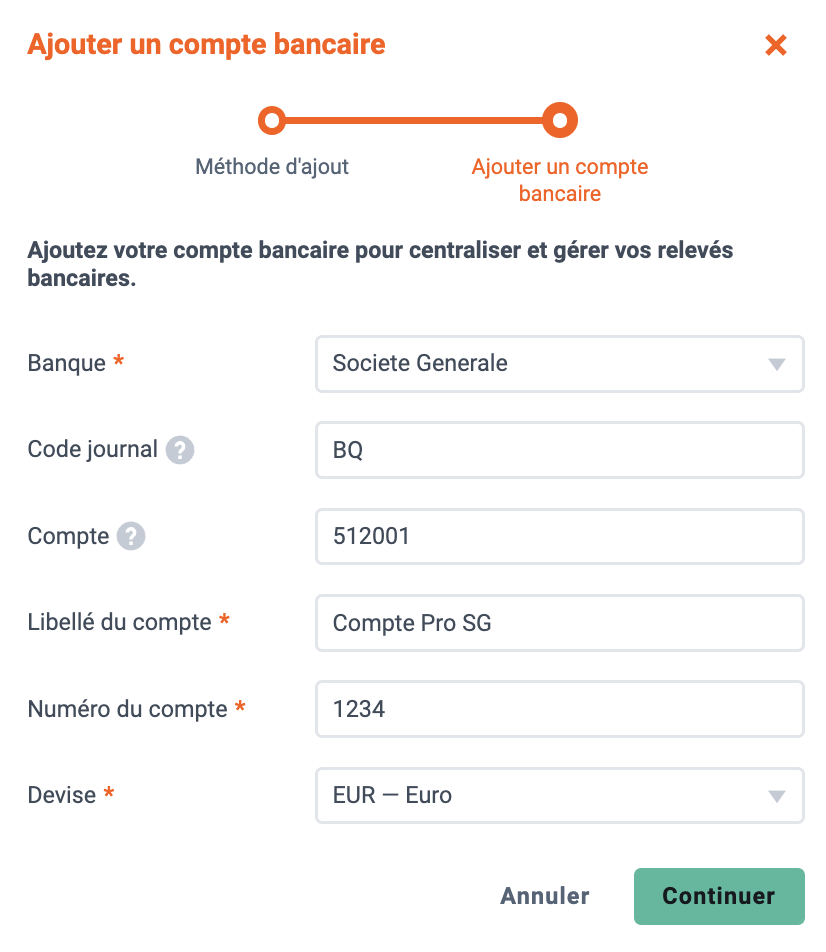Click the Devise field label

pyautogui.click(x=62, y=795)
